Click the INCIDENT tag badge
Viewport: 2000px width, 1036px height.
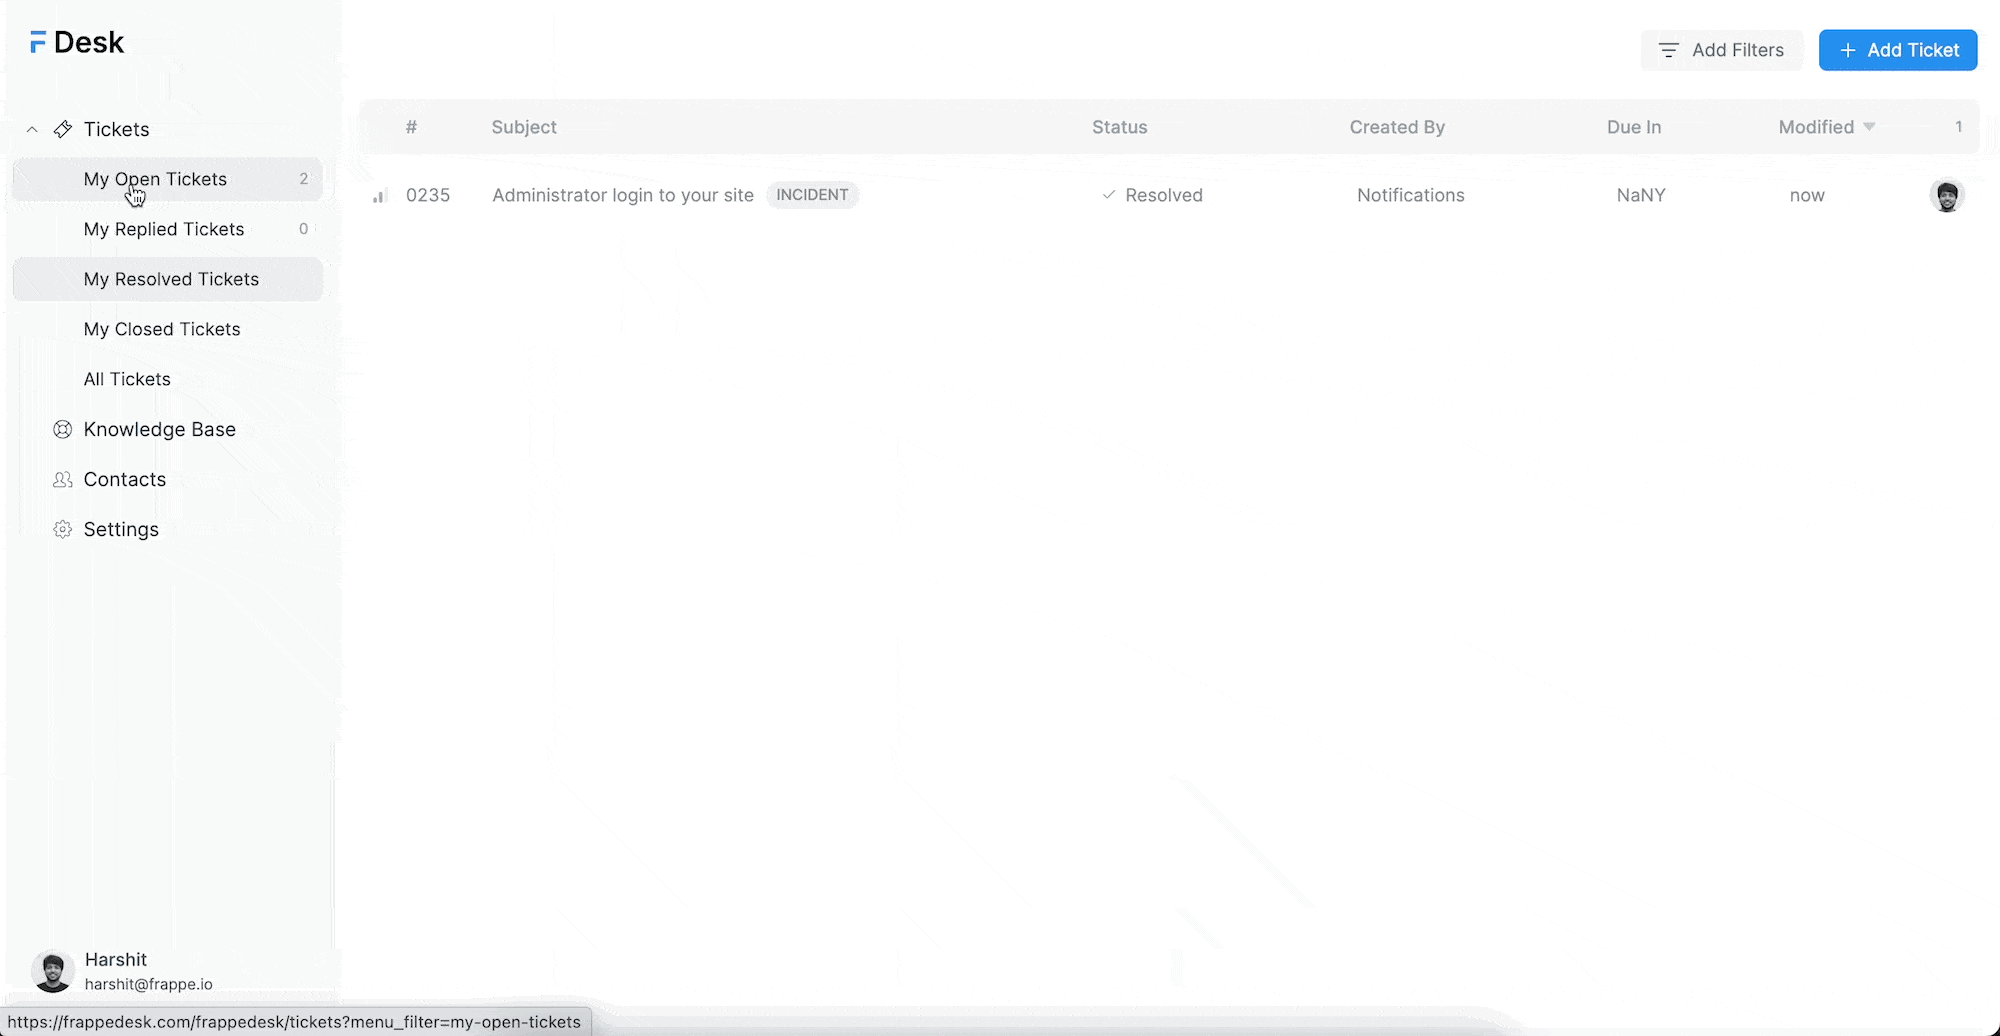[812, 195]
